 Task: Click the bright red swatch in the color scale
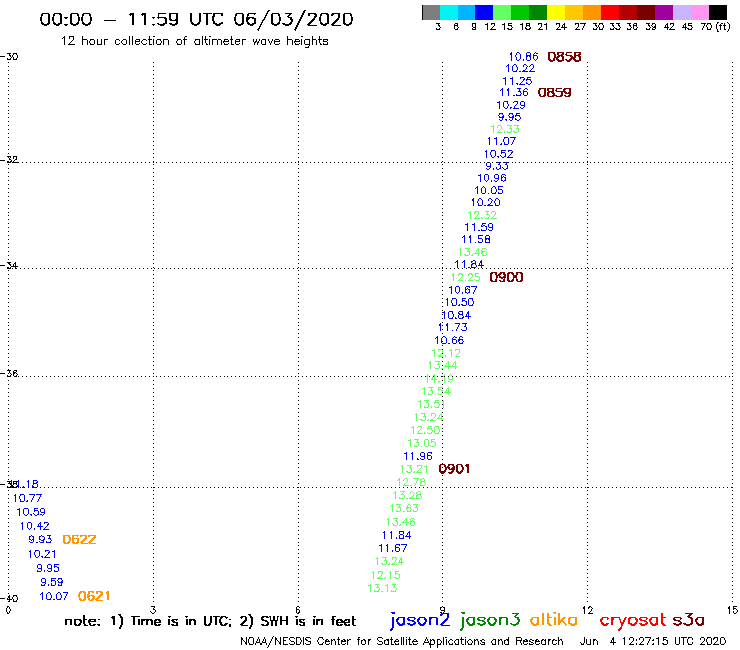click(x=610, y=12)
